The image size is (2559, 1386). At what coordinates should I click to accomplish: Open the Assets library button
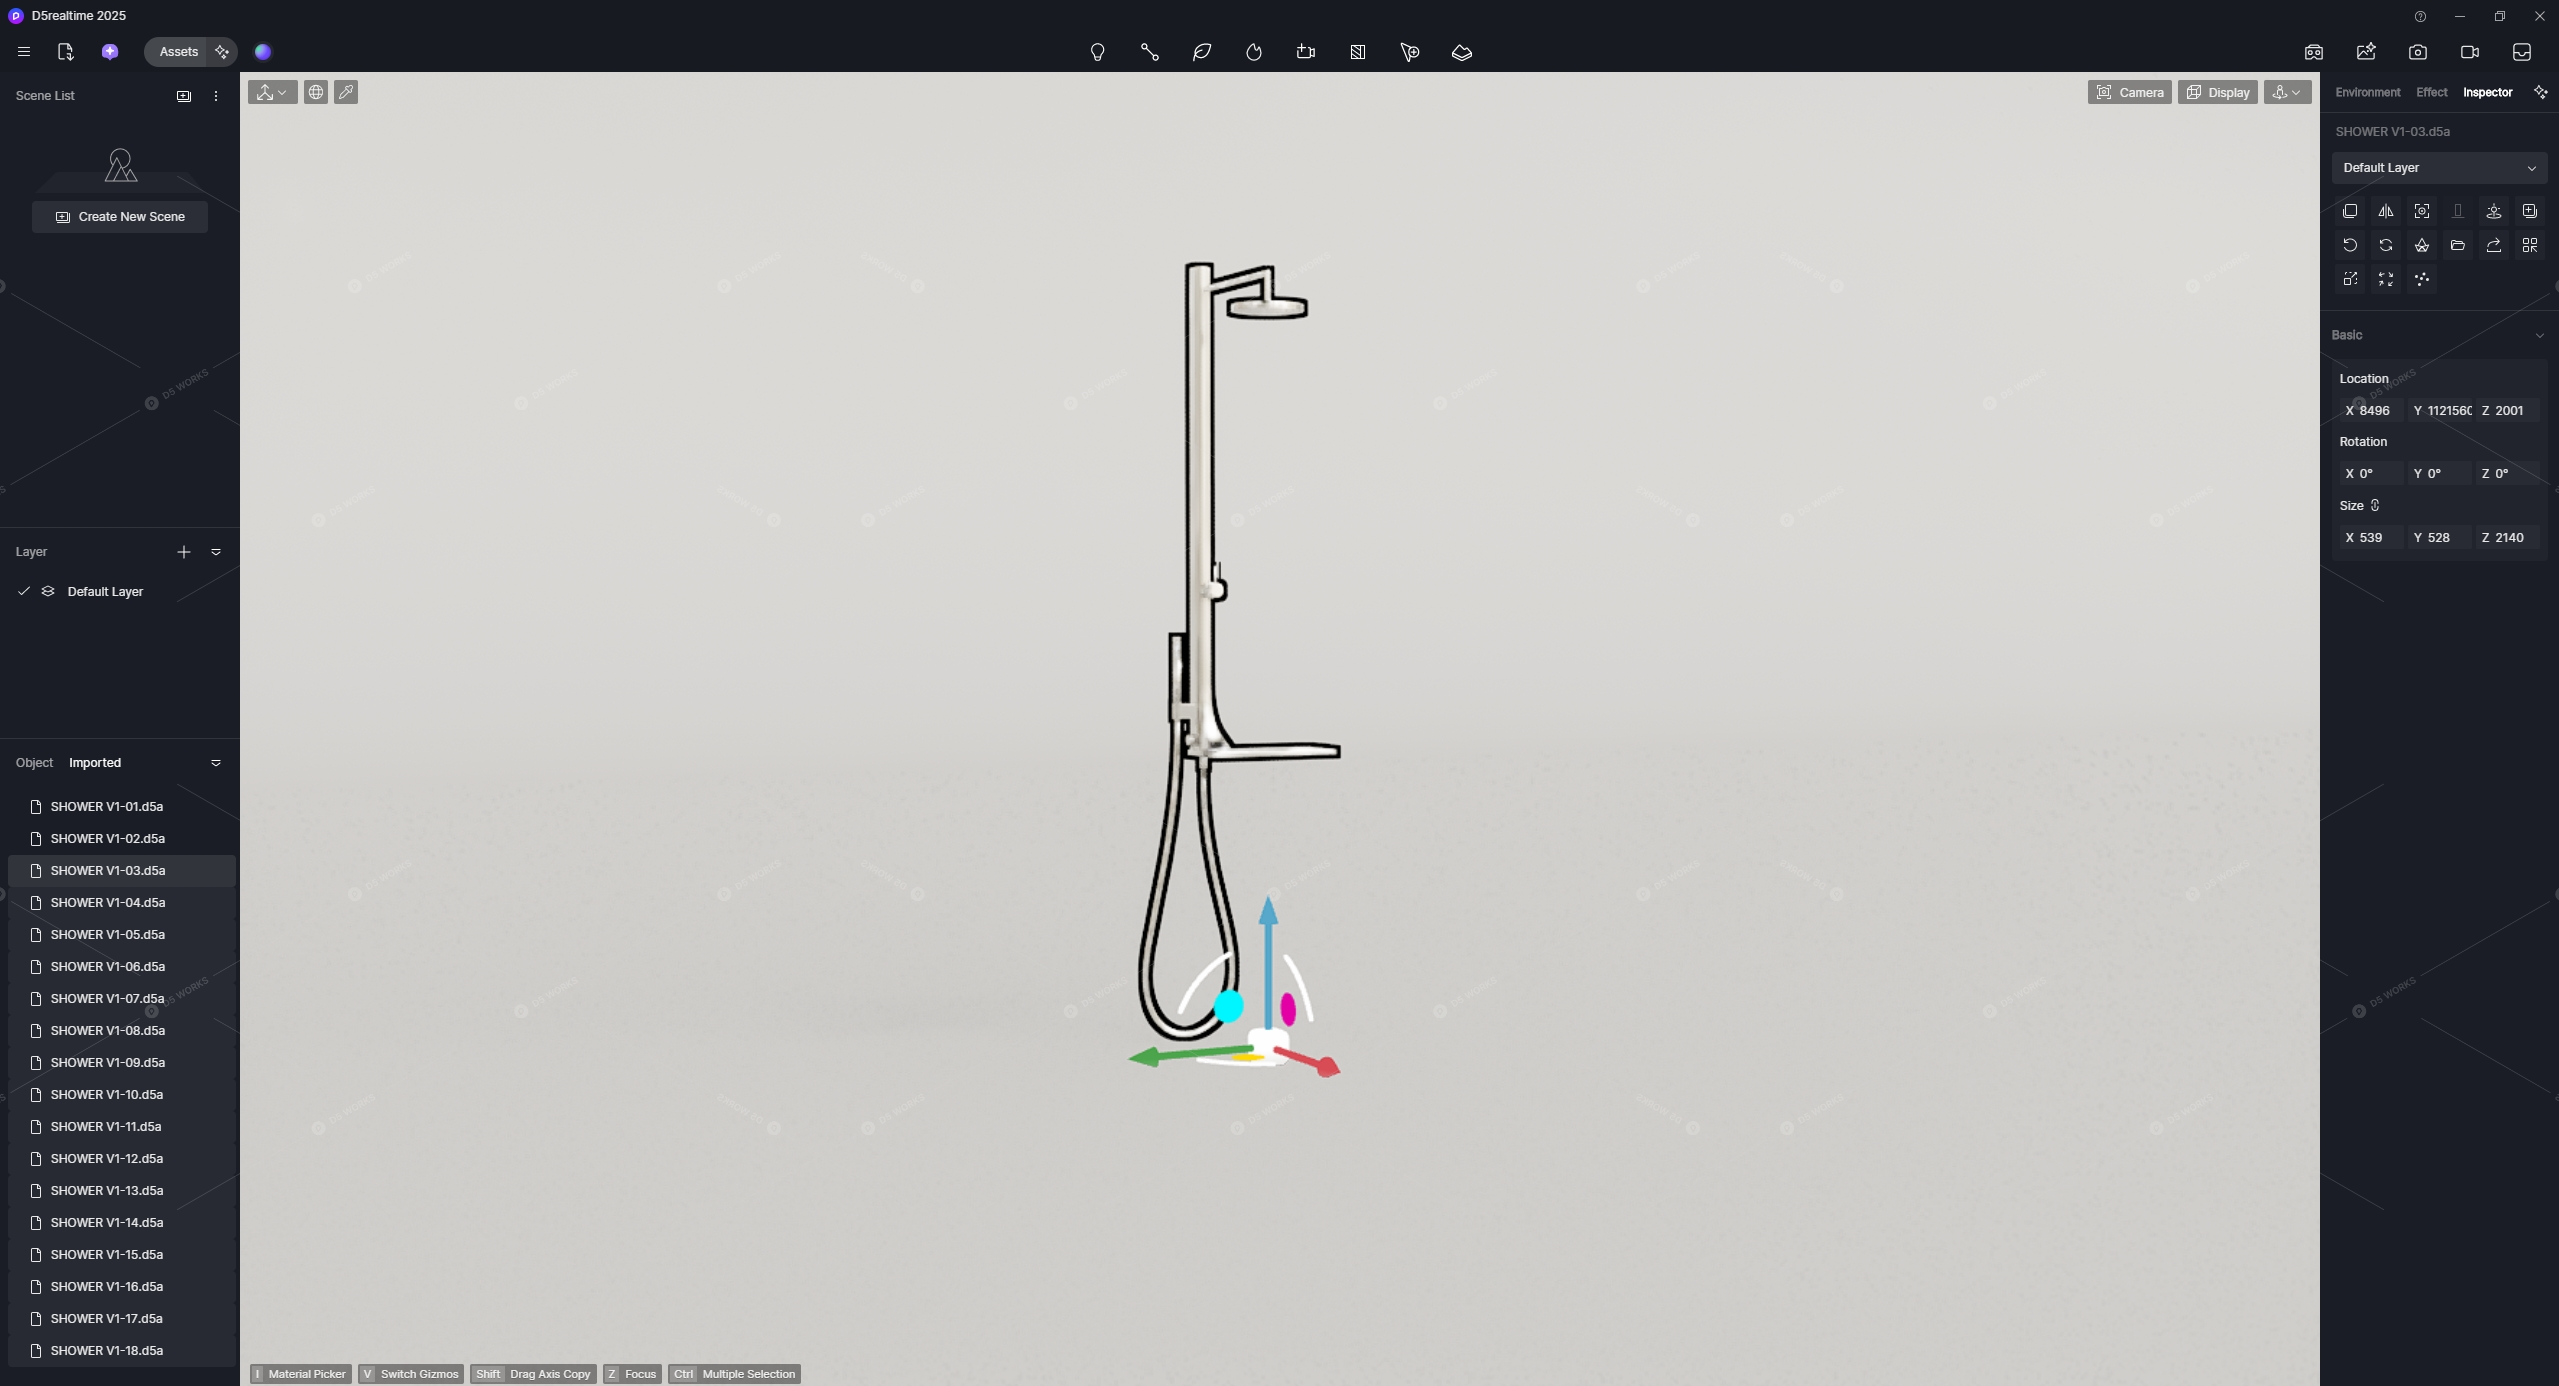click(179, 52)
